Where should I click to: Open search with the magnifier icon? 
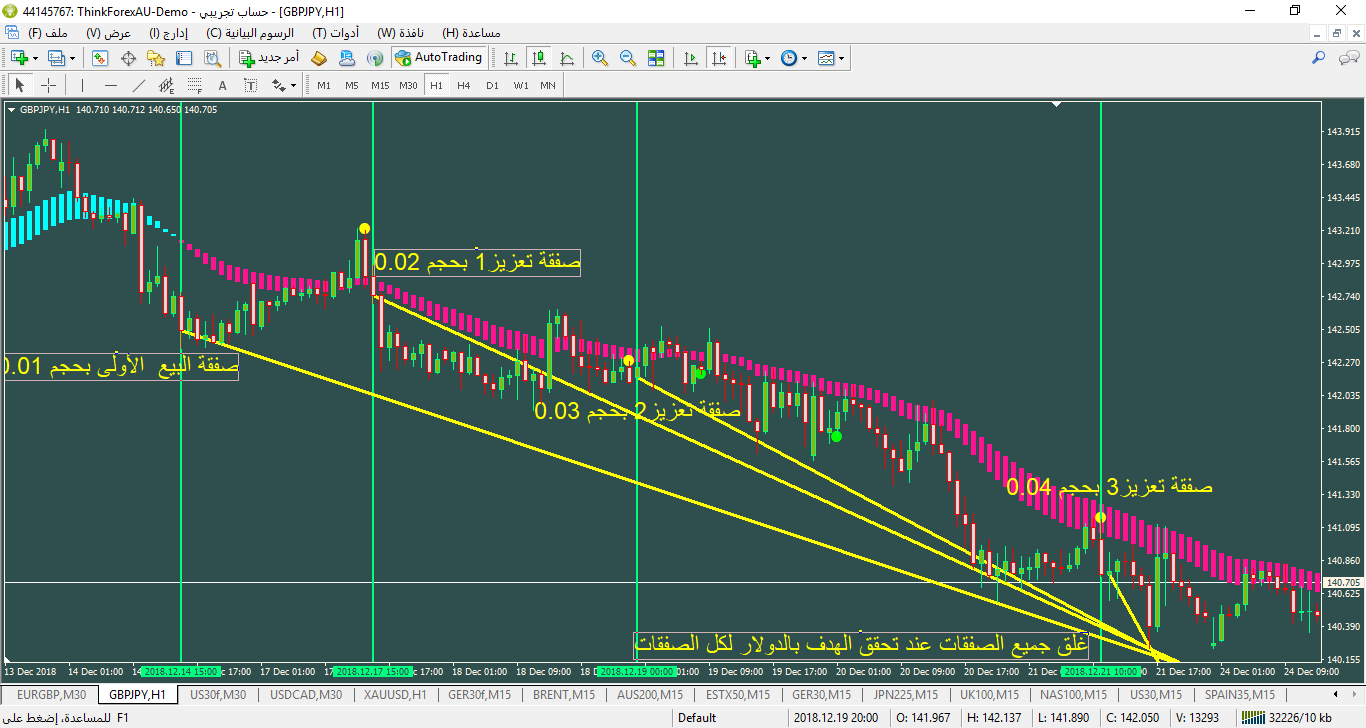pos(1320,58)
